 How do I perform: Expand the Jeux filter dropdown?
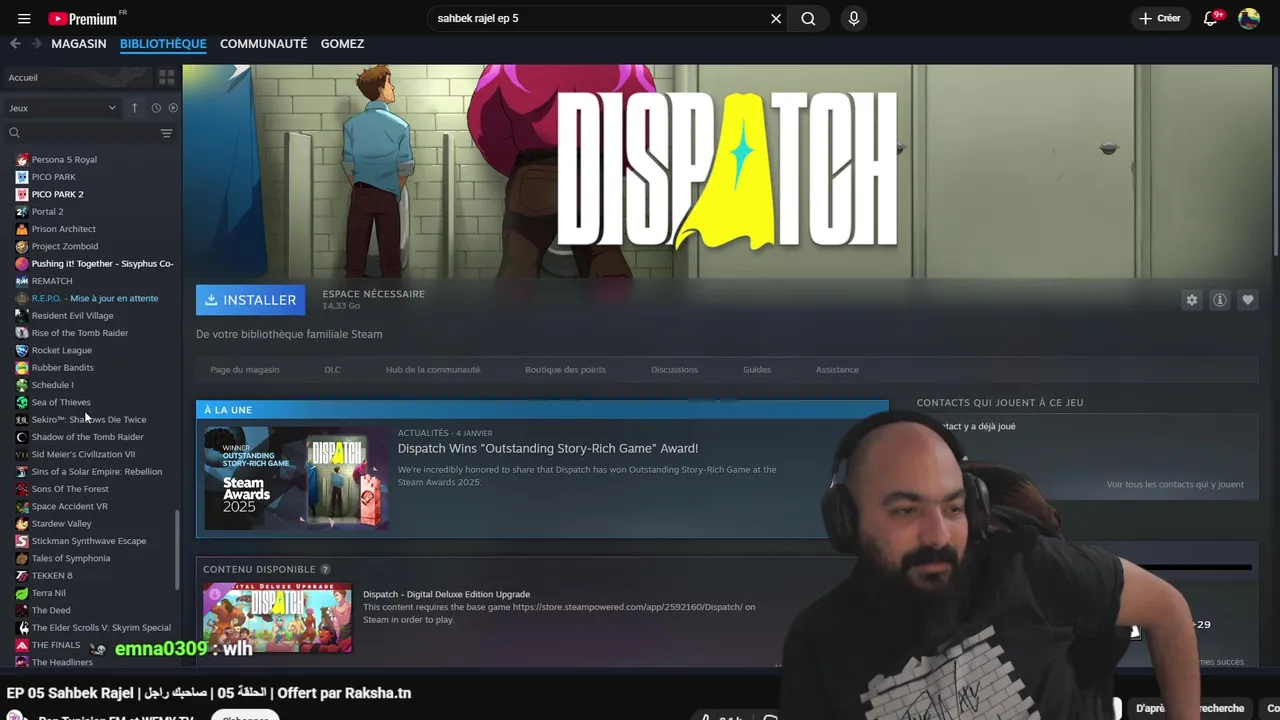click(62, 108)
